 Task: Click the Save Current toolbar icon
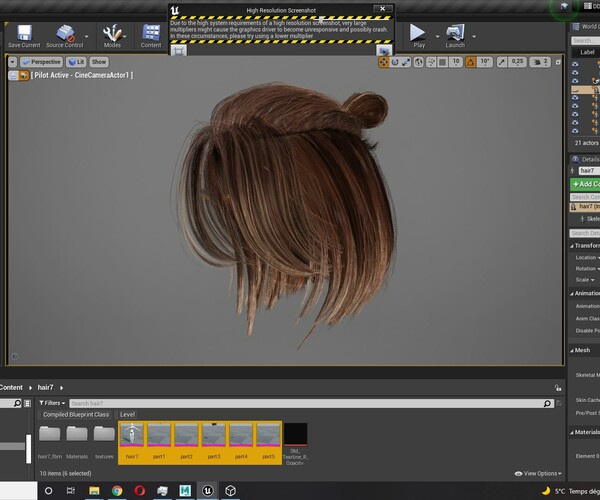pos(24,36)
